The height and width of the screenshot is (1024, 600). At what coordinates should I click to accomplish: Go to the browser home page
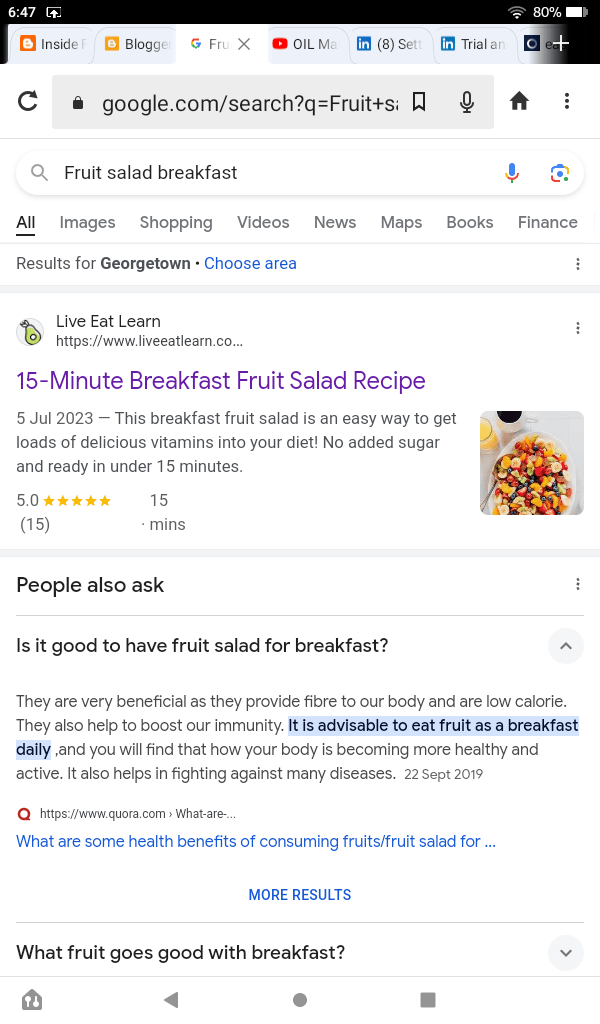[x=519, y=101]
